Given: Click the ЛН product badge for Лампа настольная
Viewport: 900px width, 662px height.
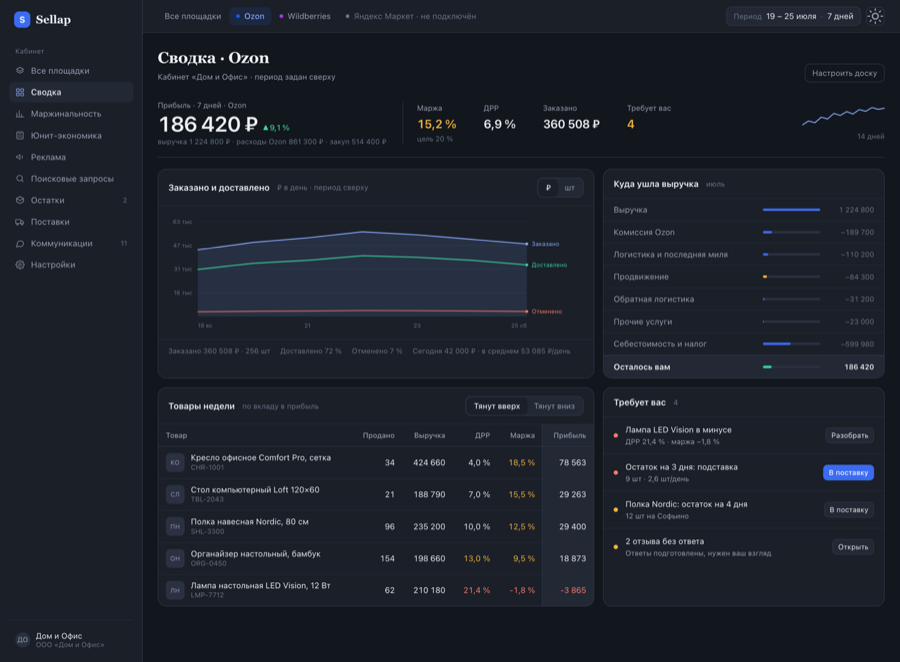Looking at the screenshot, I should coord(175,590).
